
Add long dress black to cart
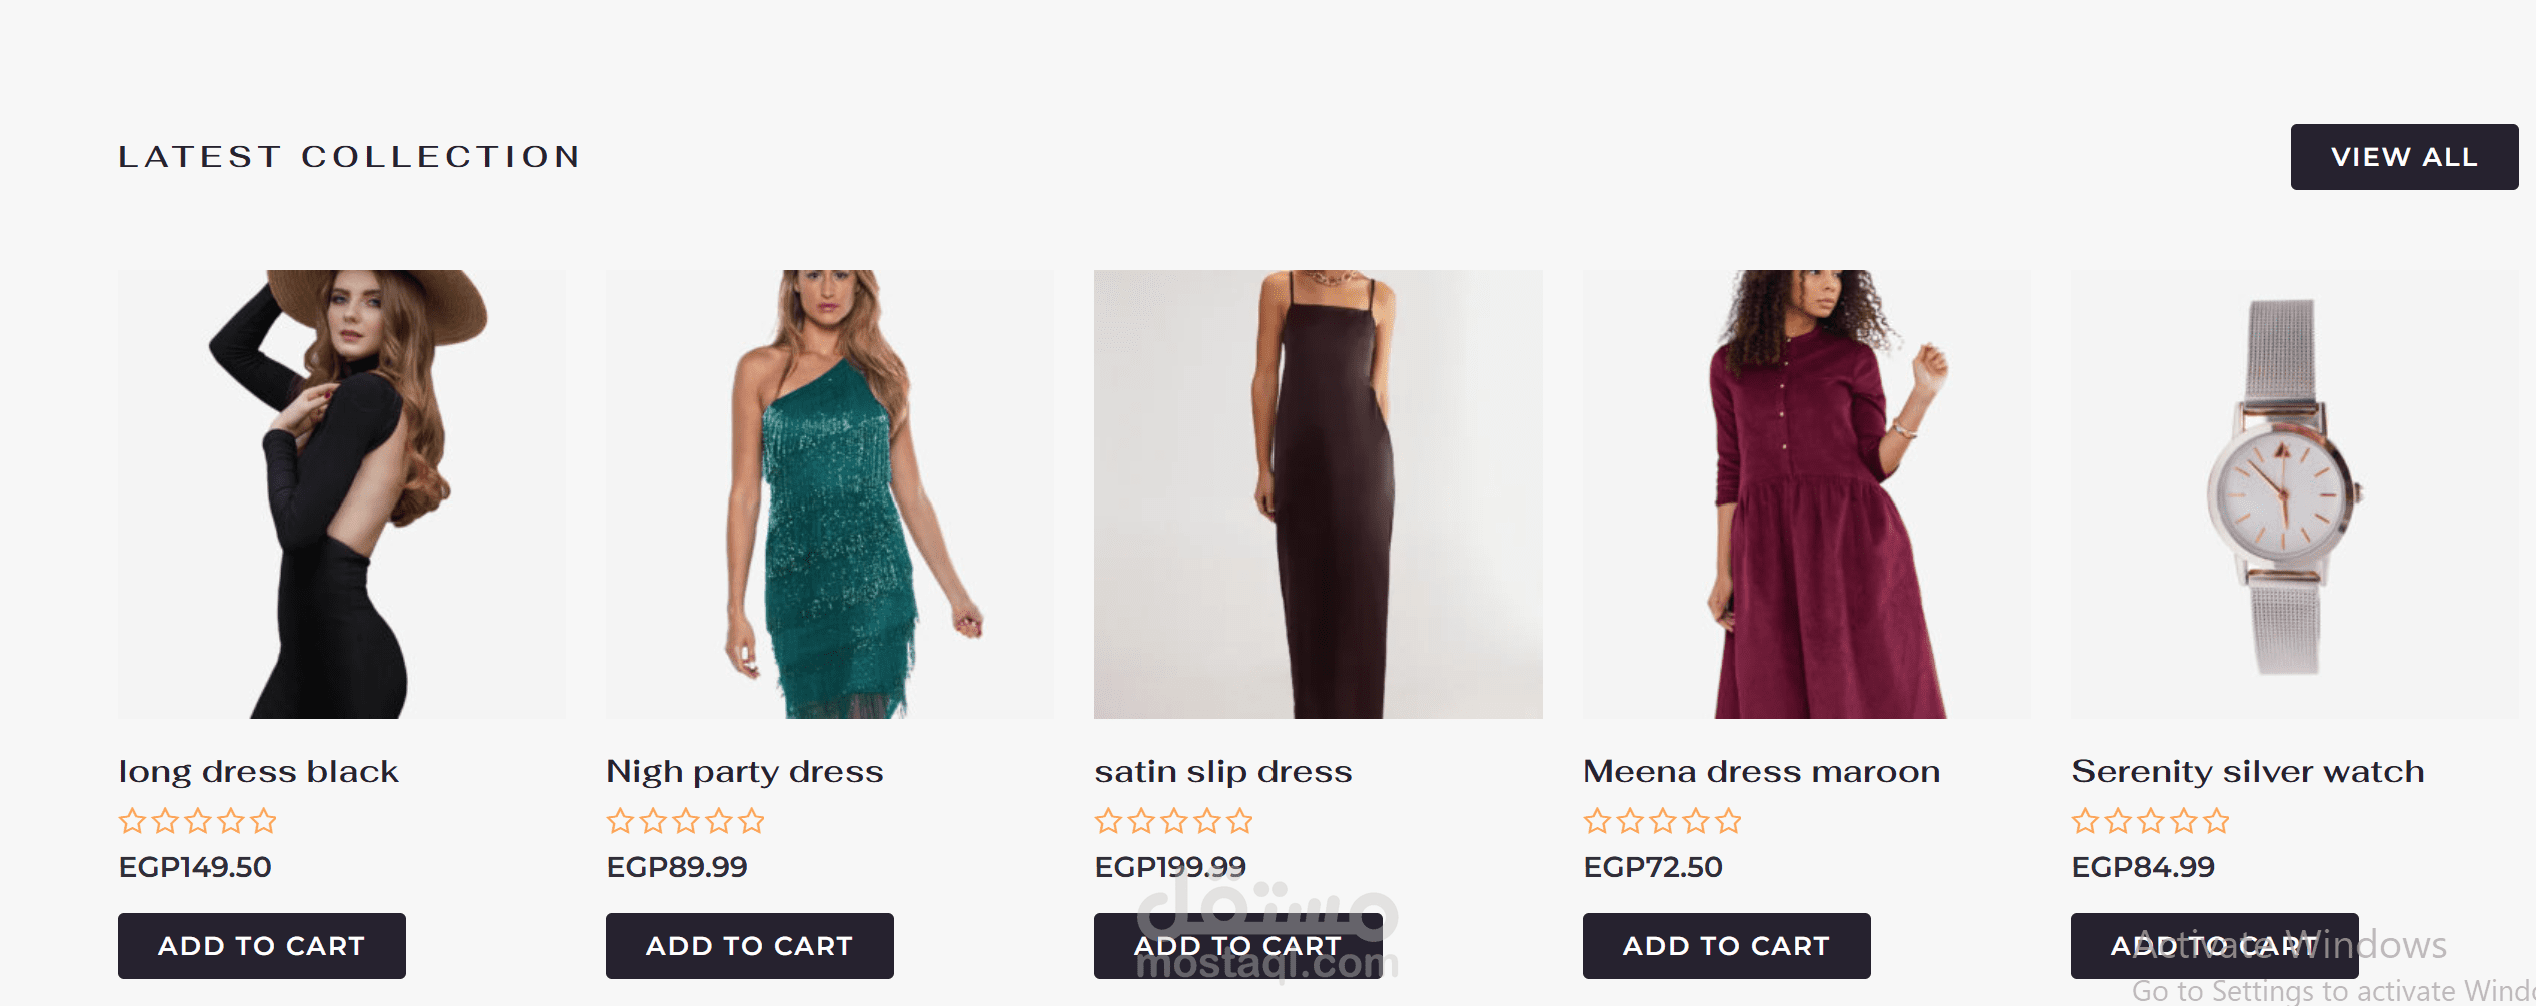pos(262,945)
